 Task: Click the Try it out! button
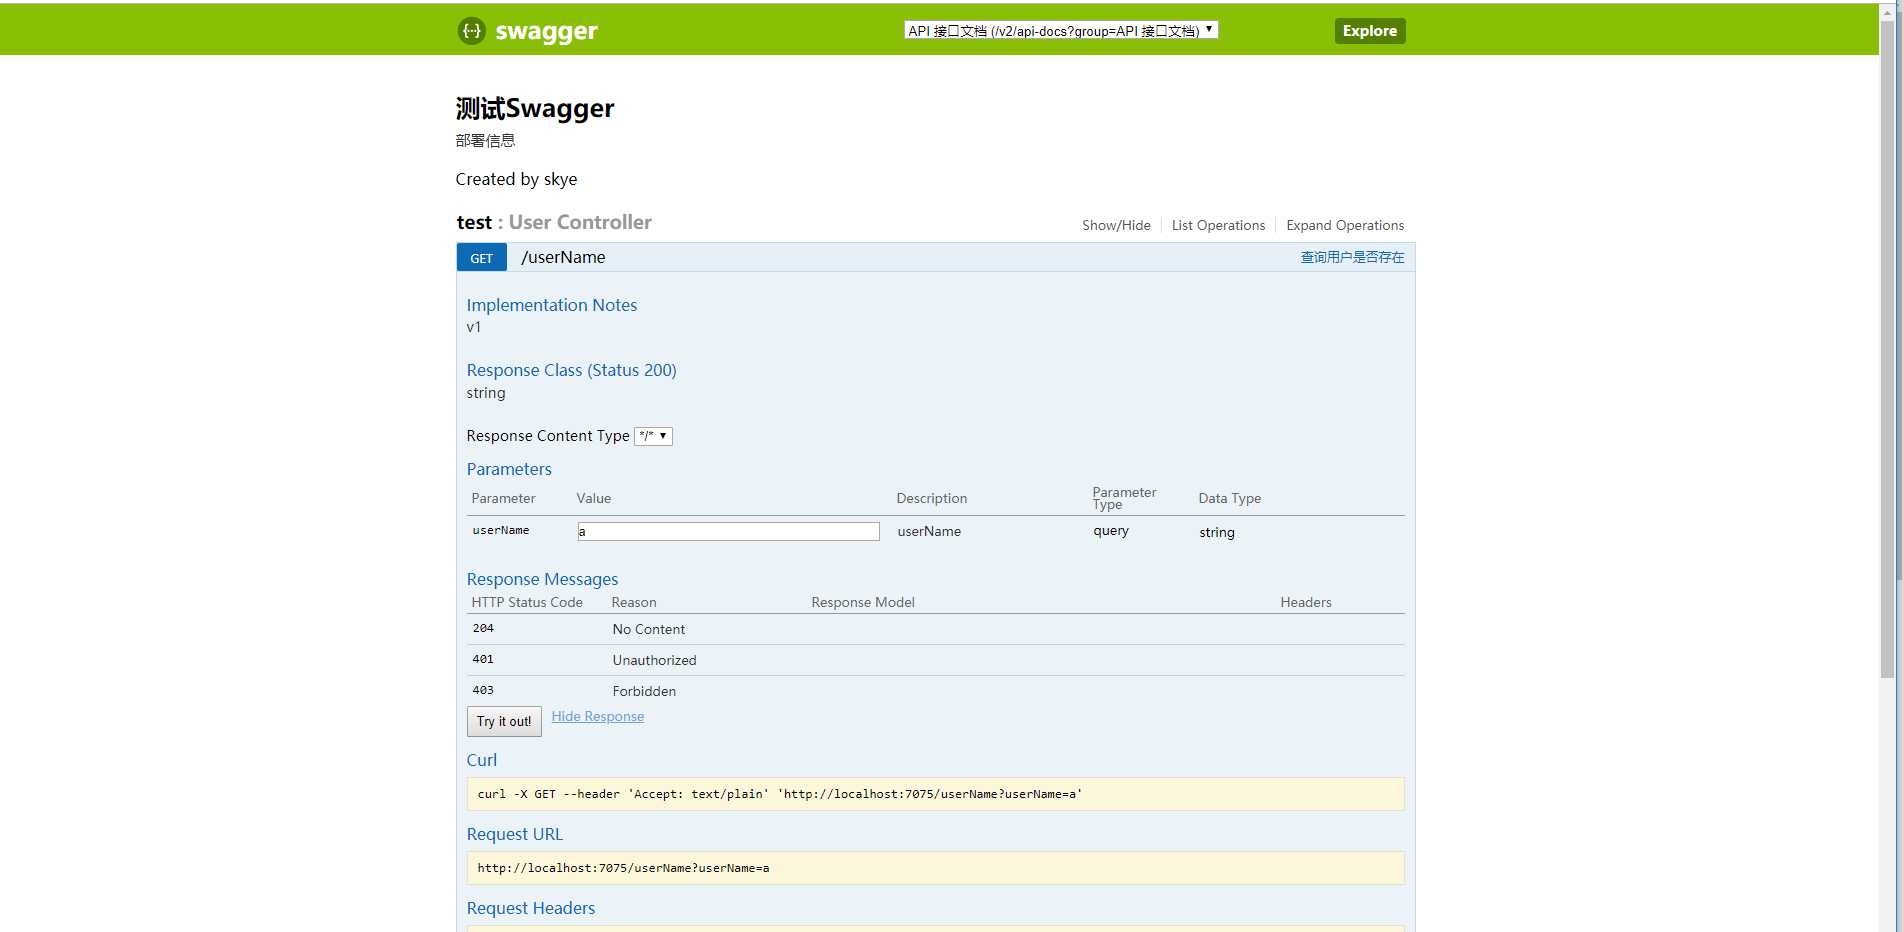(504, 721)
